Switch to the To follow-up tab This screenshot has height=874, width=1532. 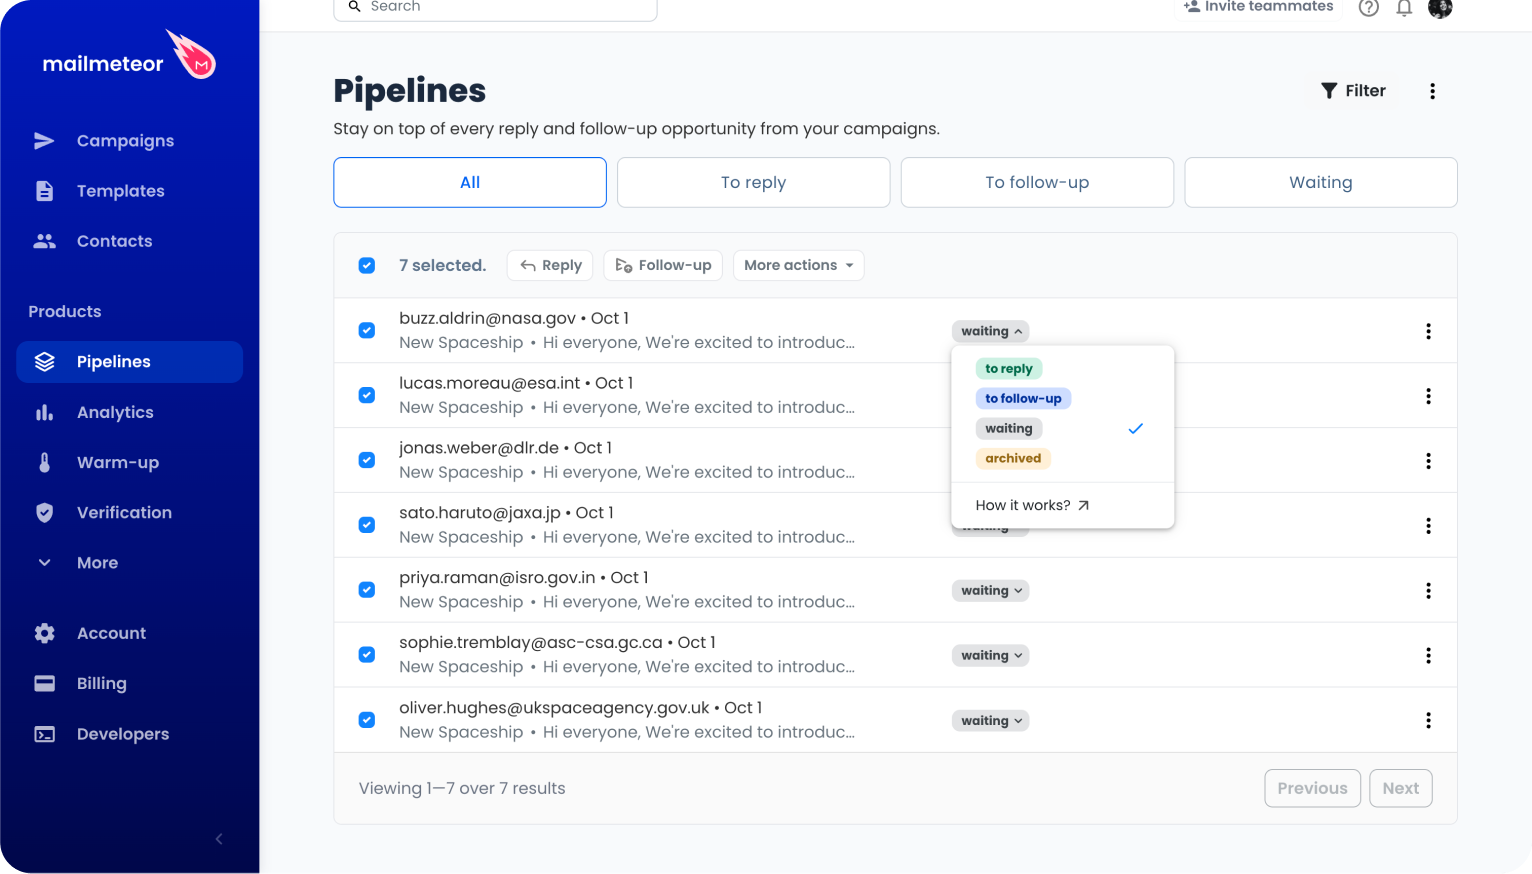1037,182
